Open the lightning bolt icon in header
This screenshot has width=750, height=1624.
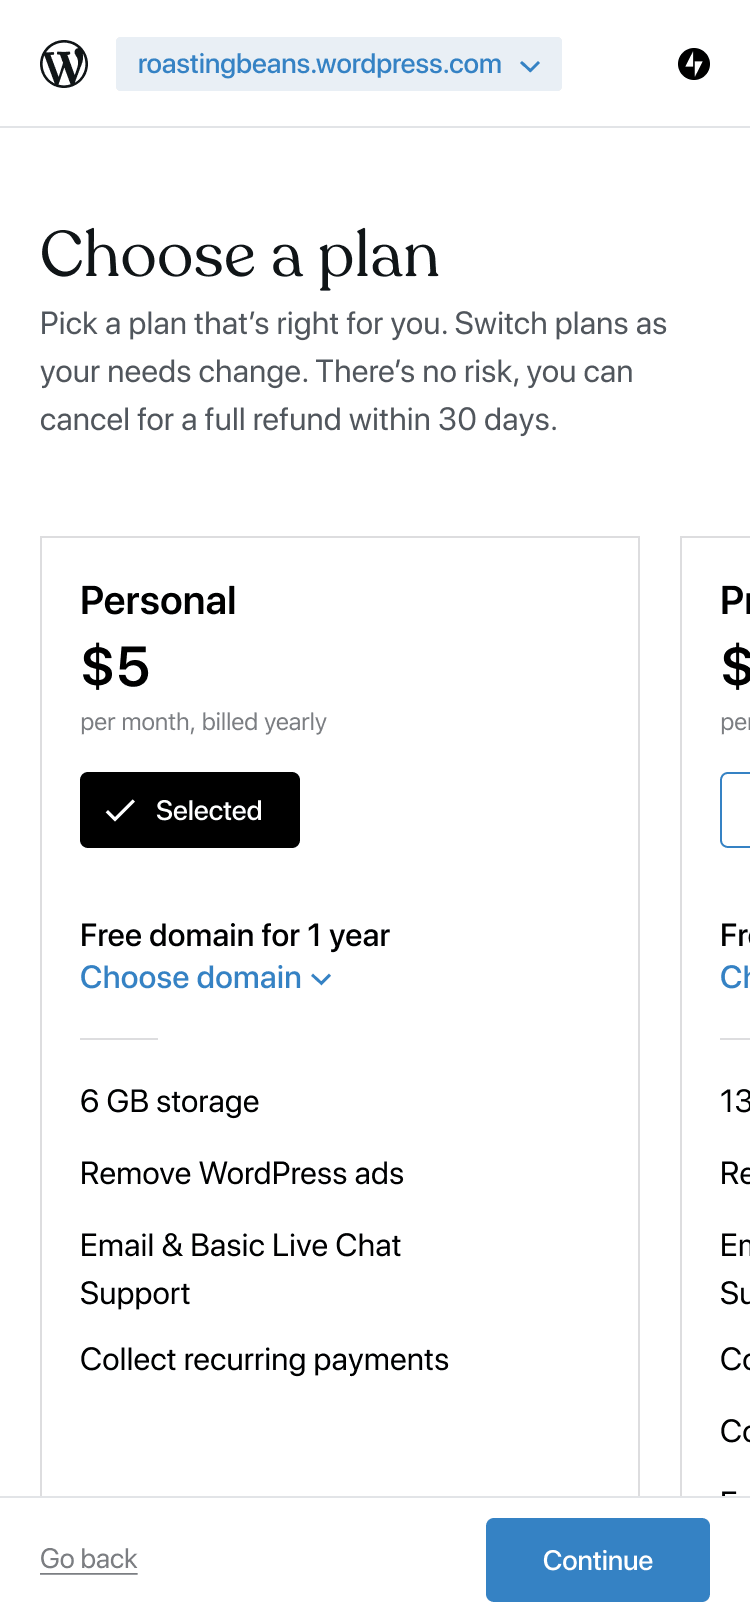coord(694,64)
